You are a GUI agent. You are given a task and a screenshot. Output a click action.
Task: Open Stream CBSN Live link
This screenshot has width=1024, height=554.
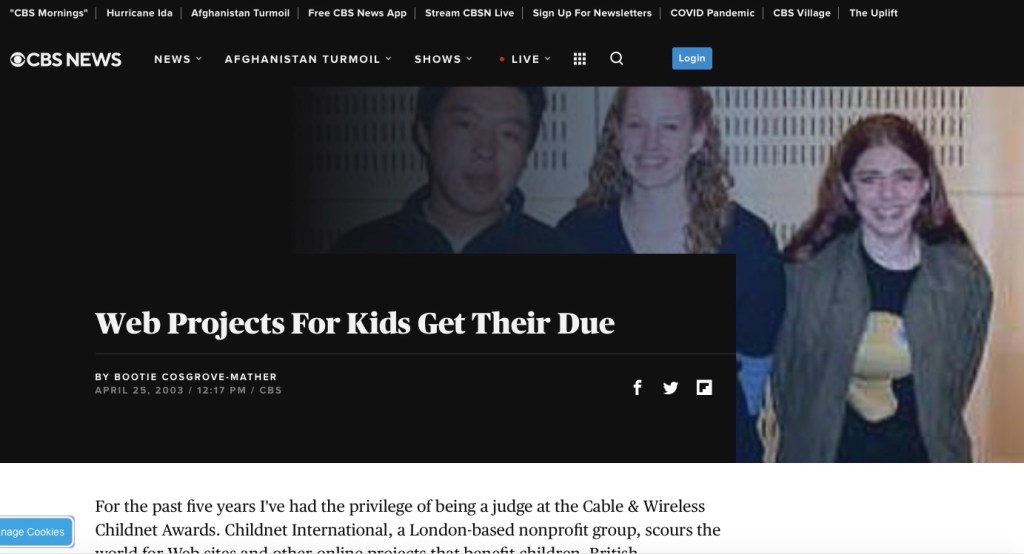470,12
